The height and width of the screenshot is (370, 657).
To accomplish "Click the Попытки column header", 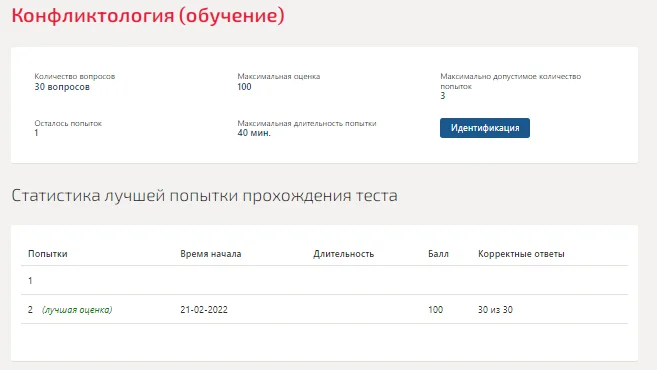I will [48, 254].
